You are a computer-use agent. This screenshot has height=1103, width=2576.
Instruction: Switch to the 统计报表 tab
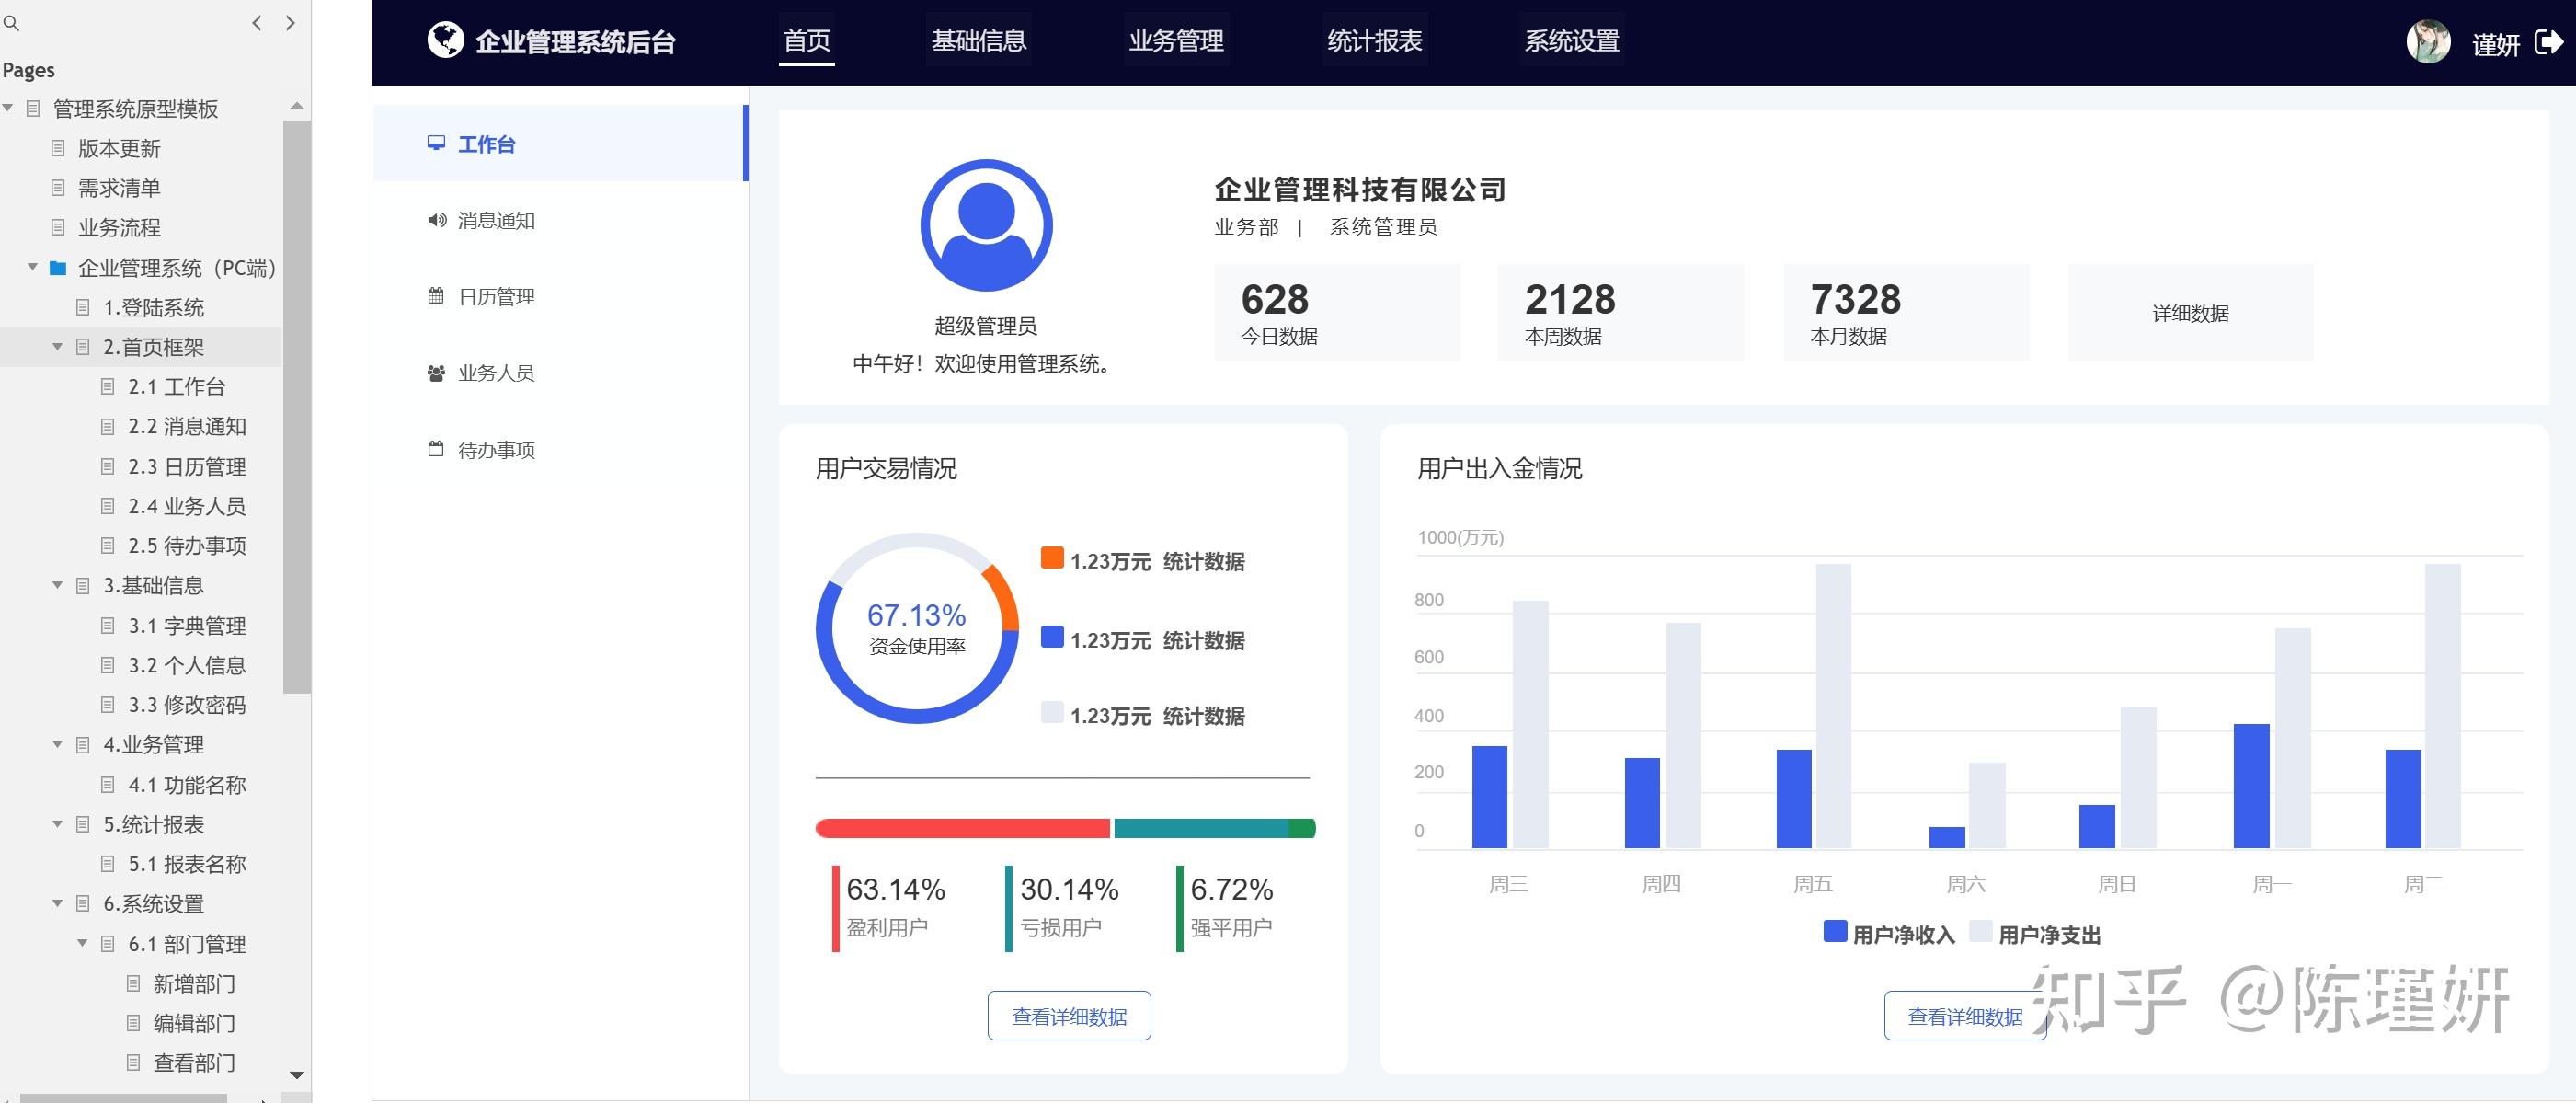pos(1376,41)
